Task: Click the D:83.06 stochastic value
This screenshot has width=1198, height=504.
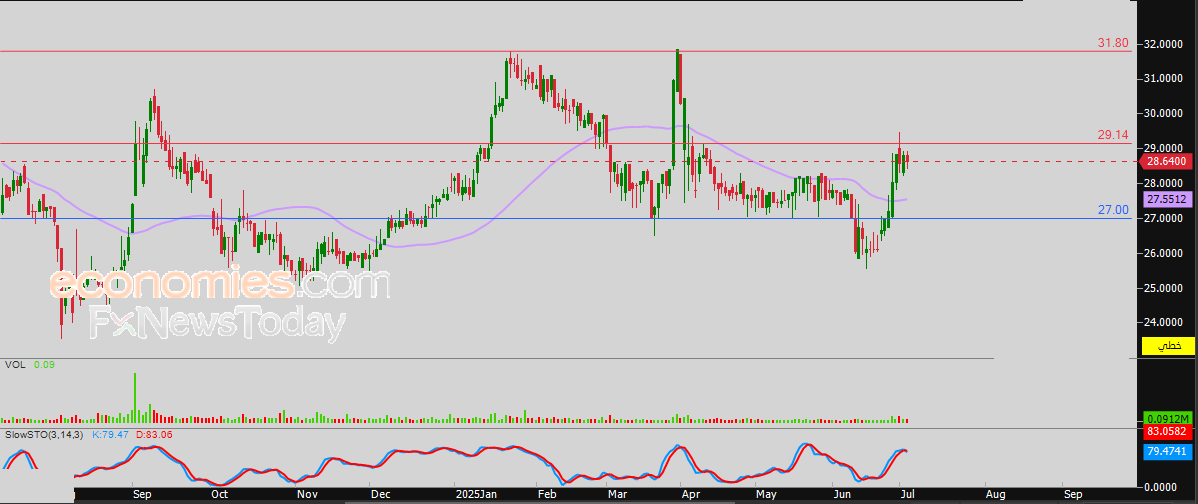Action: point(155,435)
